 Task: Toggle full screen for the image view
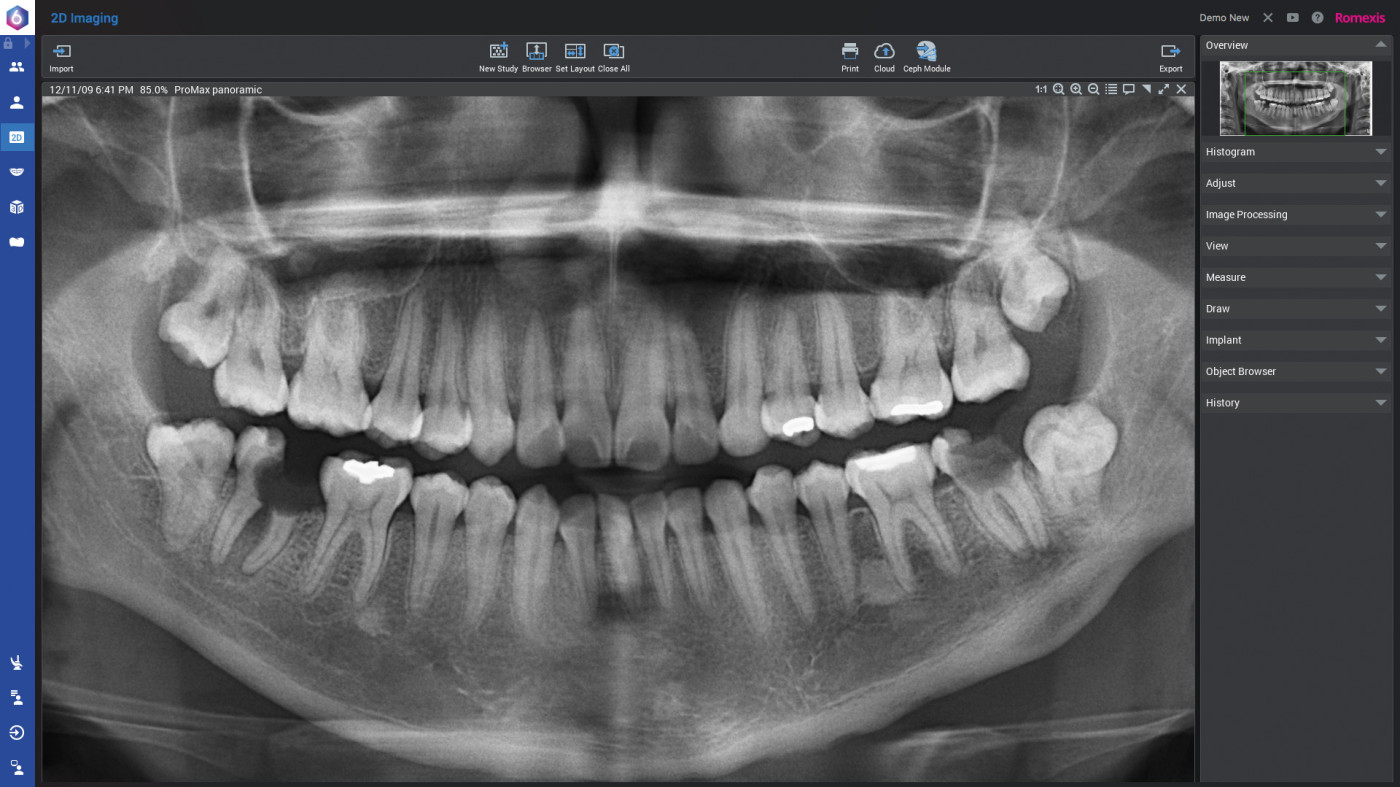1164,89
